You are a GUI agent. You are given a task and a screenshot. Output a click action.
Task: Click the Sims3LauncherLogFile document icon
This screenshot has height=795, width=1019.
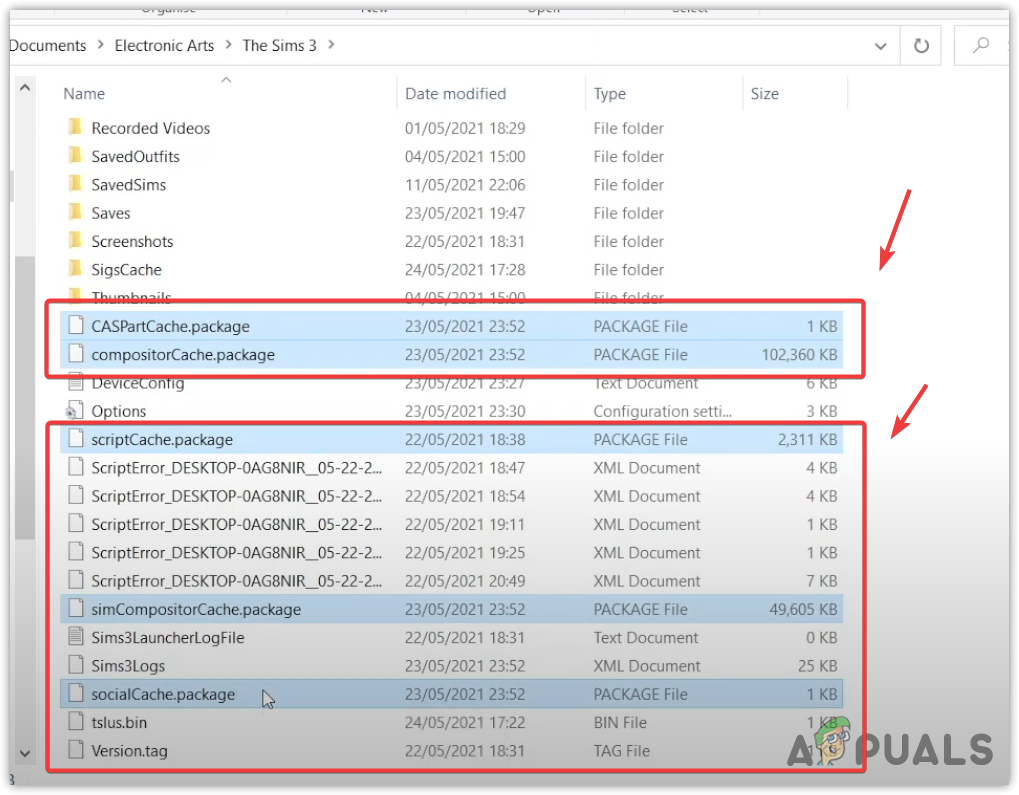[76, 637]
